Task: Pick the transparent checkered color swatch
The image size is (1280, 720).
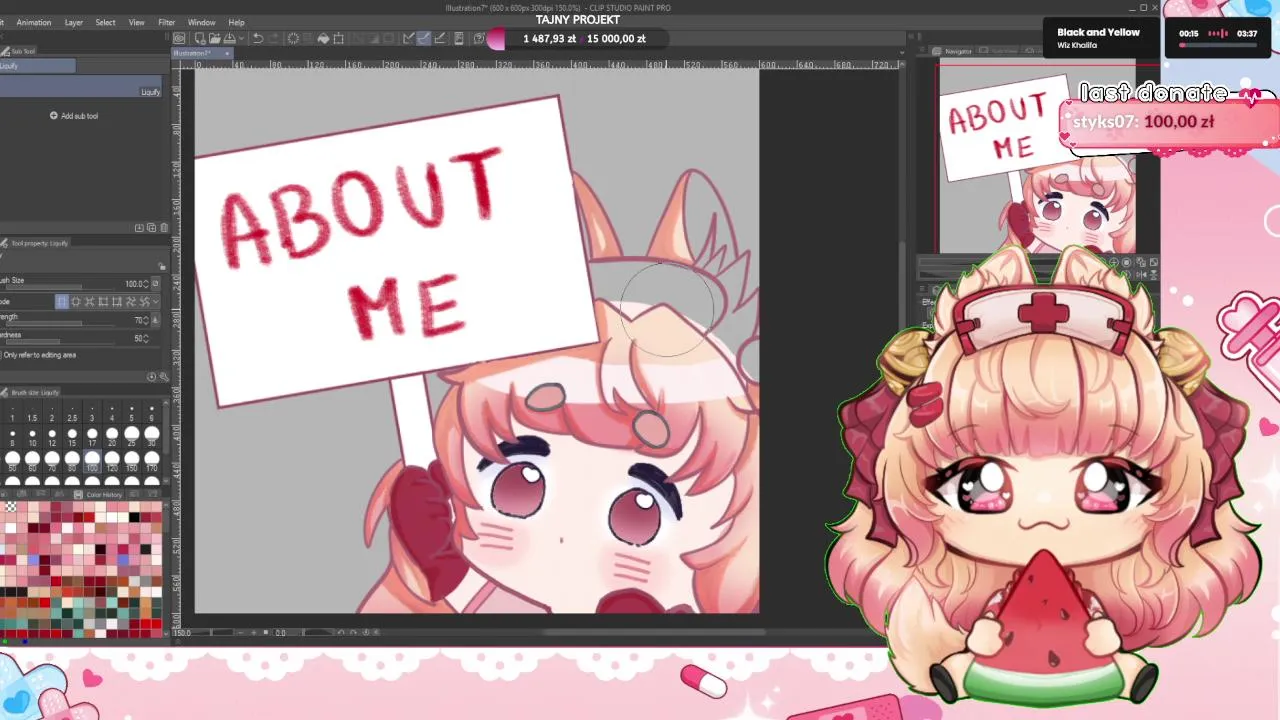Action: point(12,507)
